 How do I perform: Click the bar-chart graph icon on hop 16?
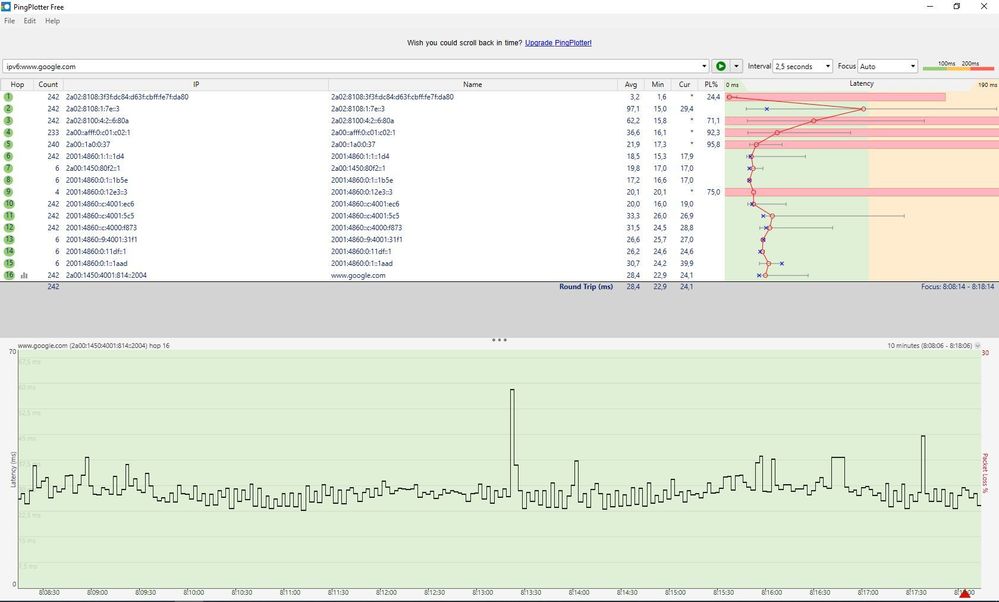coord(24,275)
